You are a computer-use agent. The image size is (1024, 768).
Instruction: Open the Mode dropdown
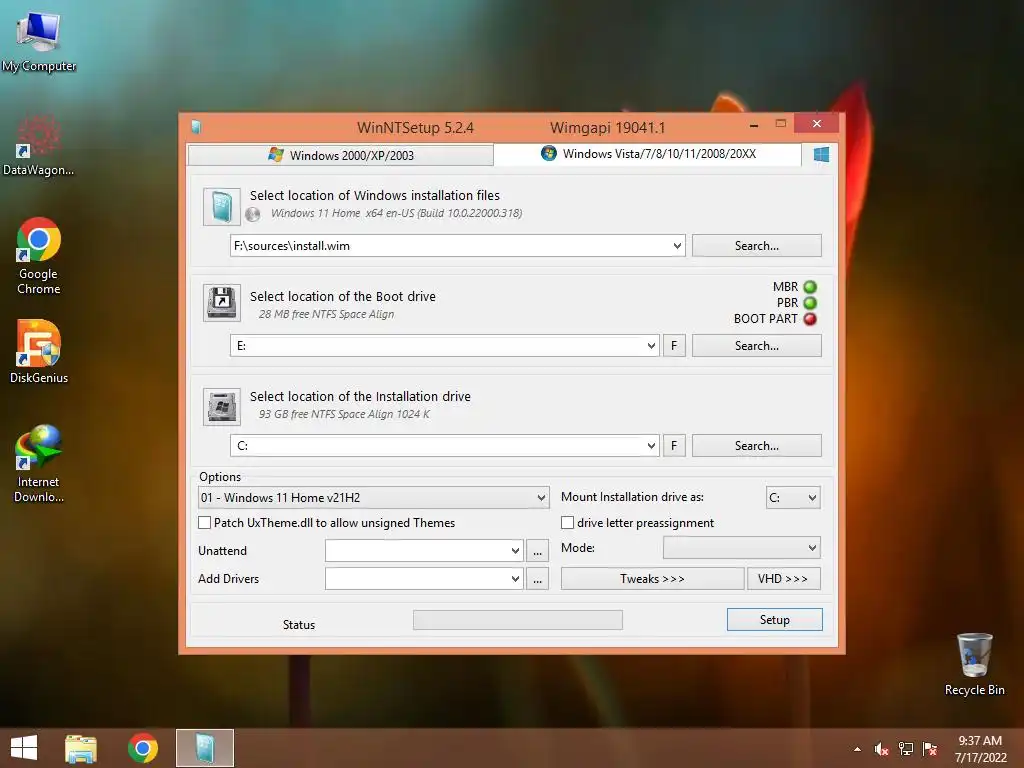741,548
